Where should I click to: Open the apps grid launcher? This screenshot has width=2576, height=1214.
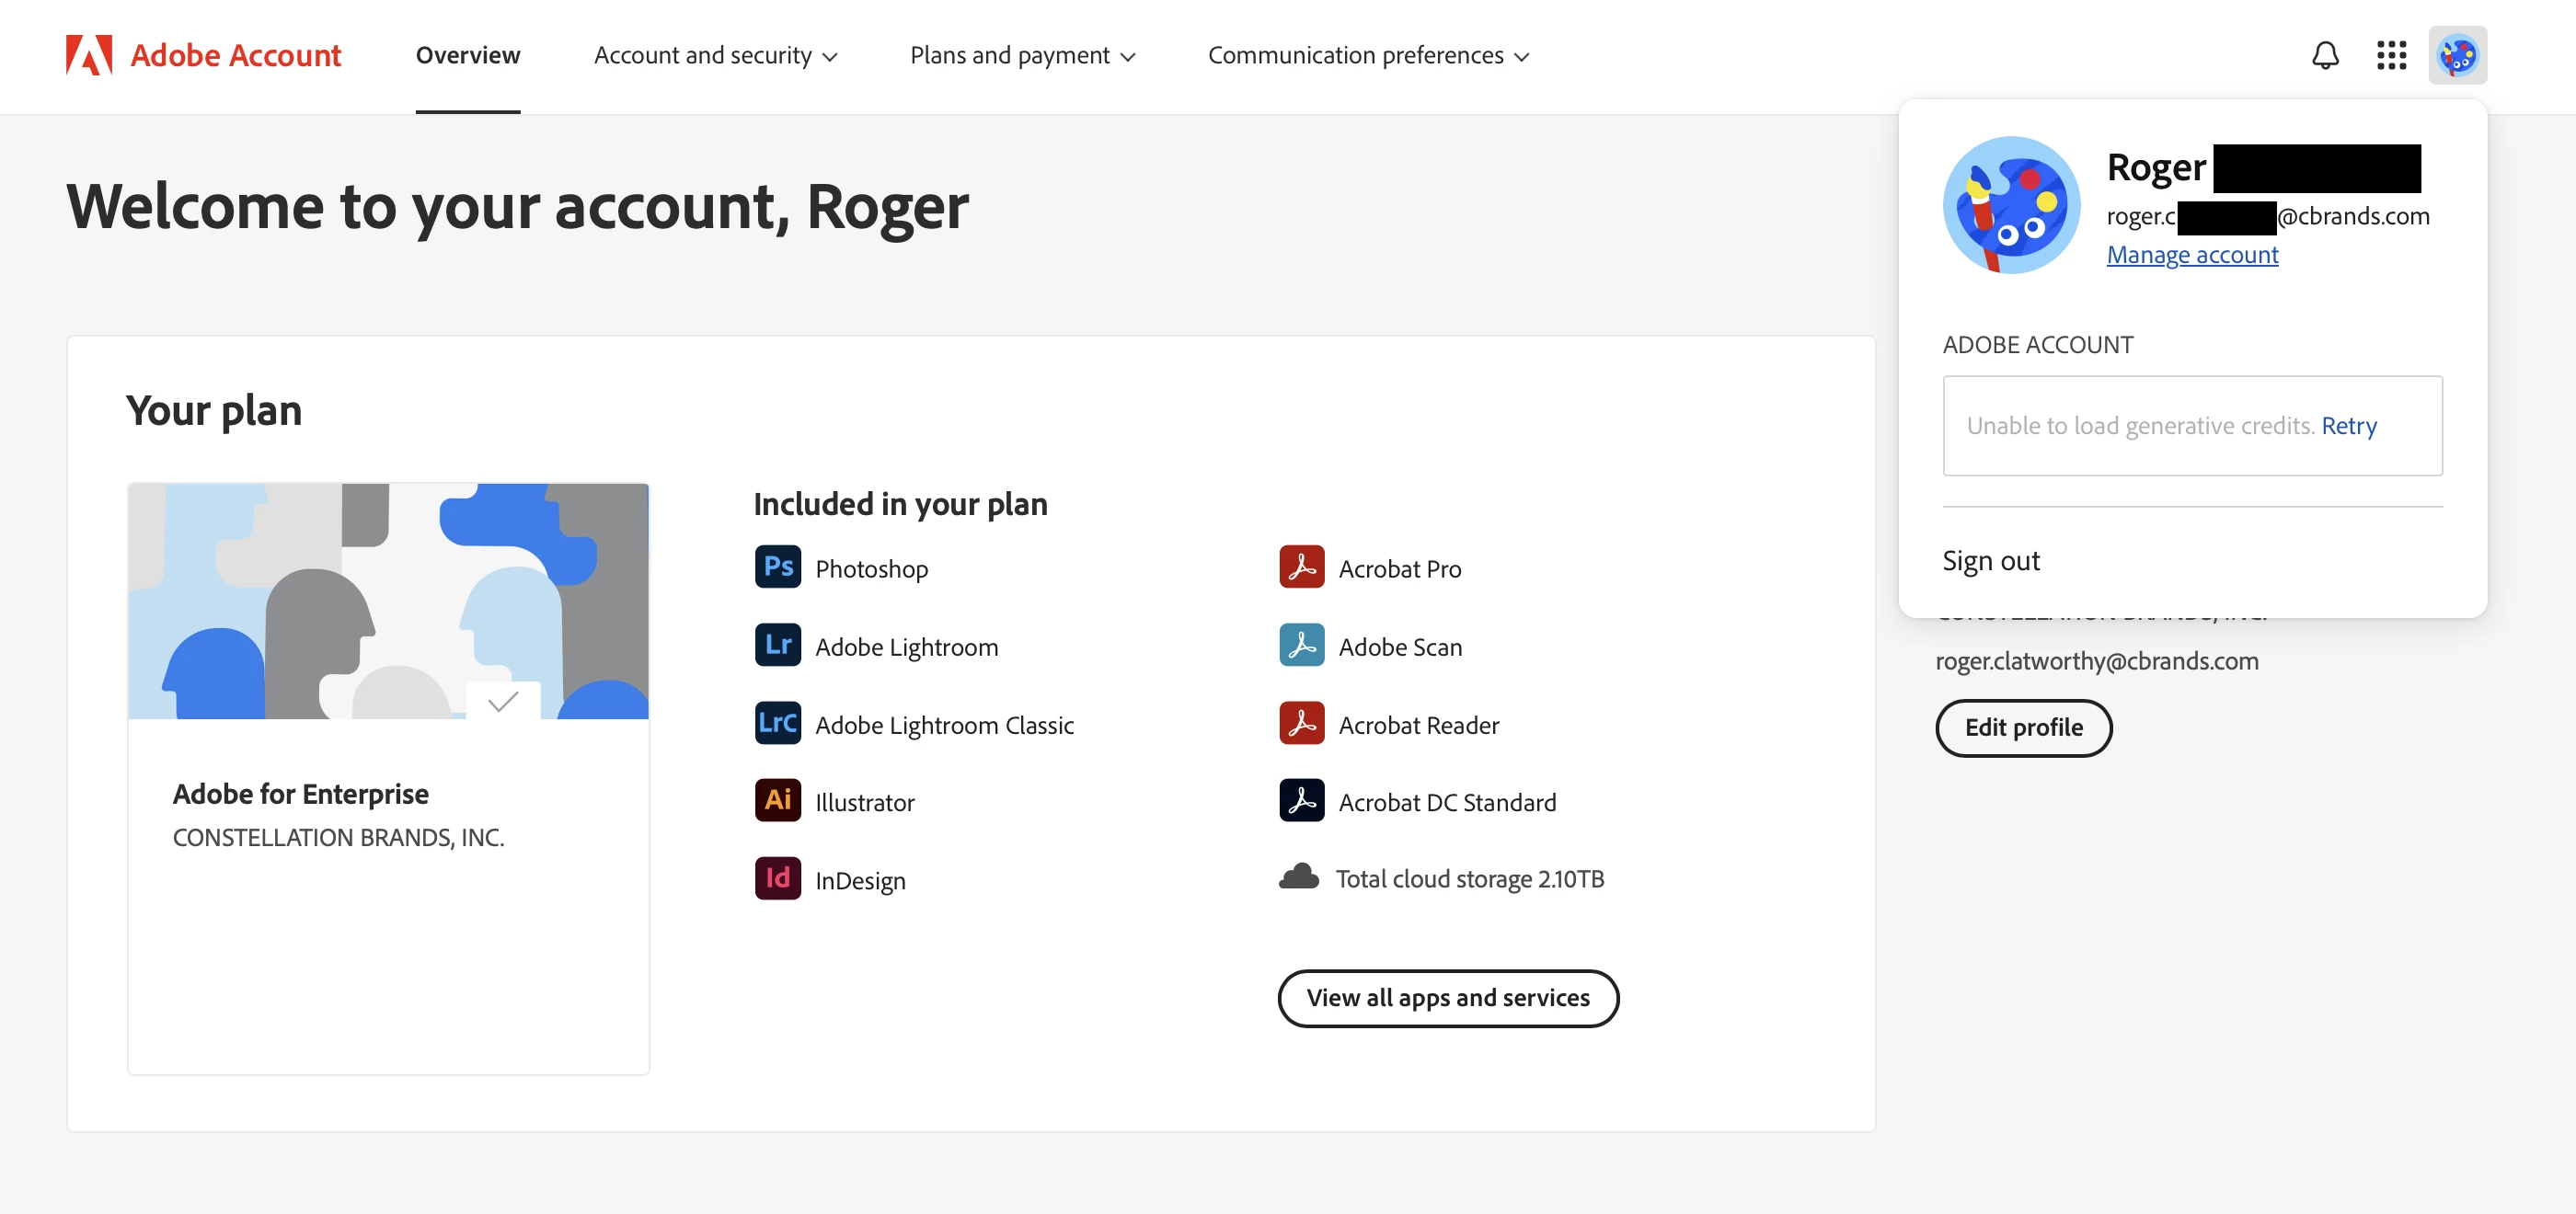click(2391, 55)
